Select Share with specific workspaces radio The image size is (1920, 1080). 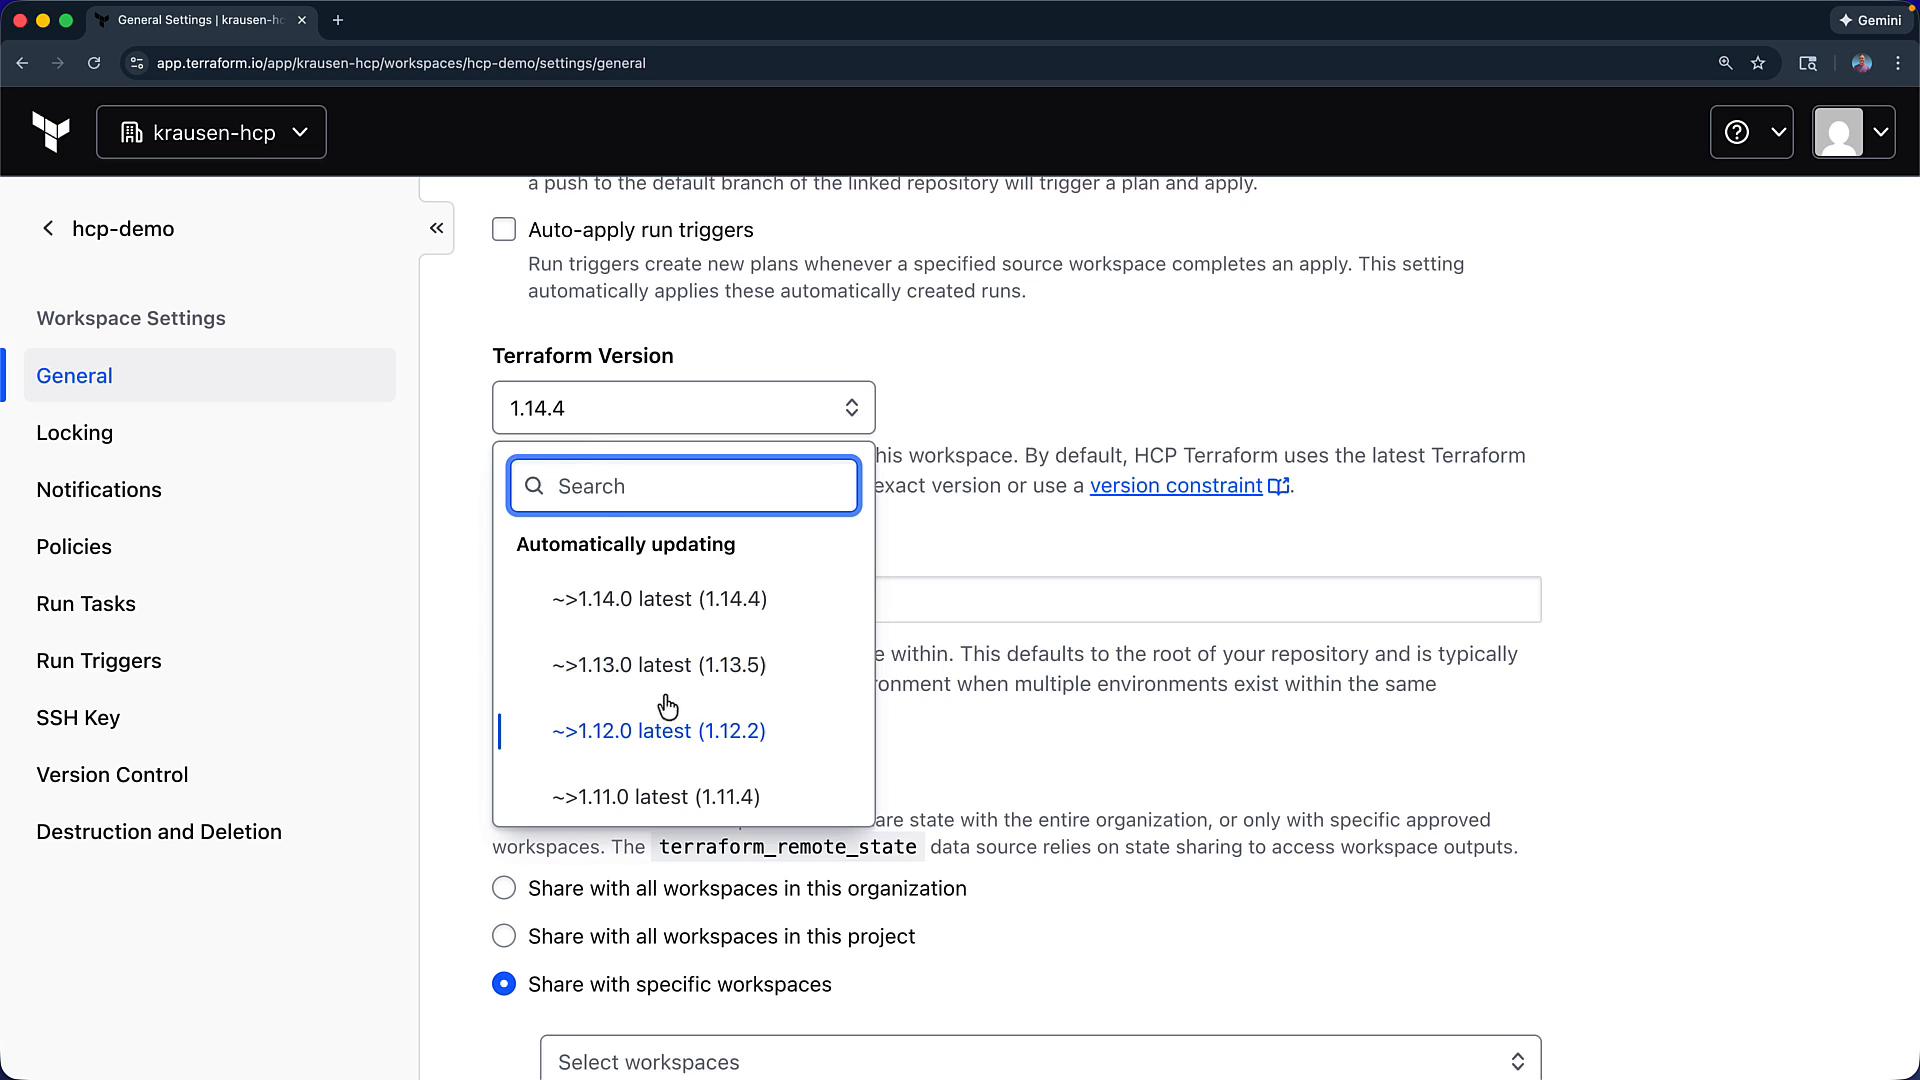(x=504, y=984)
